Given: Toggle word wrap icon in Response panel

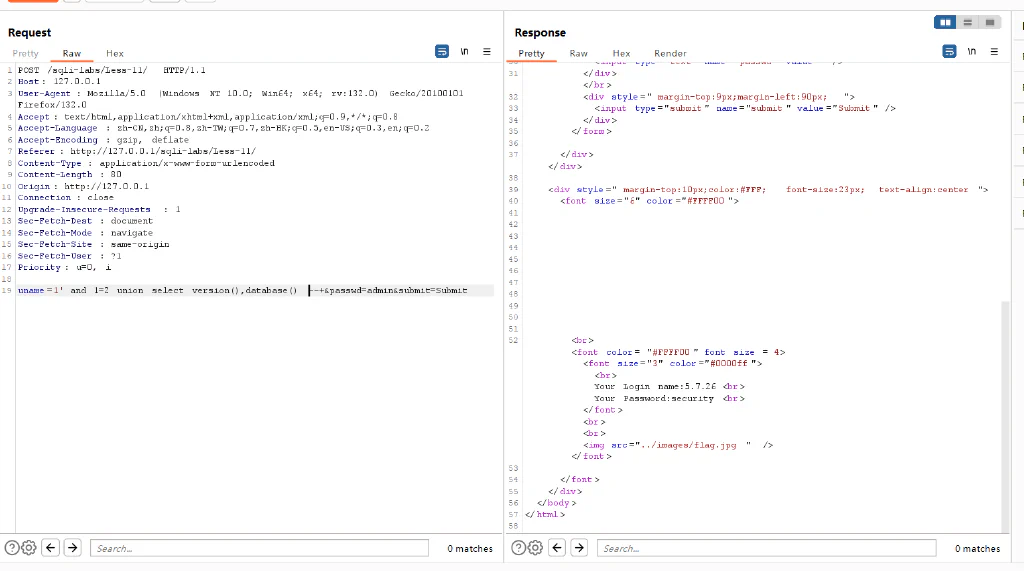Looking at the screenshot, I should tap(950, 51).
